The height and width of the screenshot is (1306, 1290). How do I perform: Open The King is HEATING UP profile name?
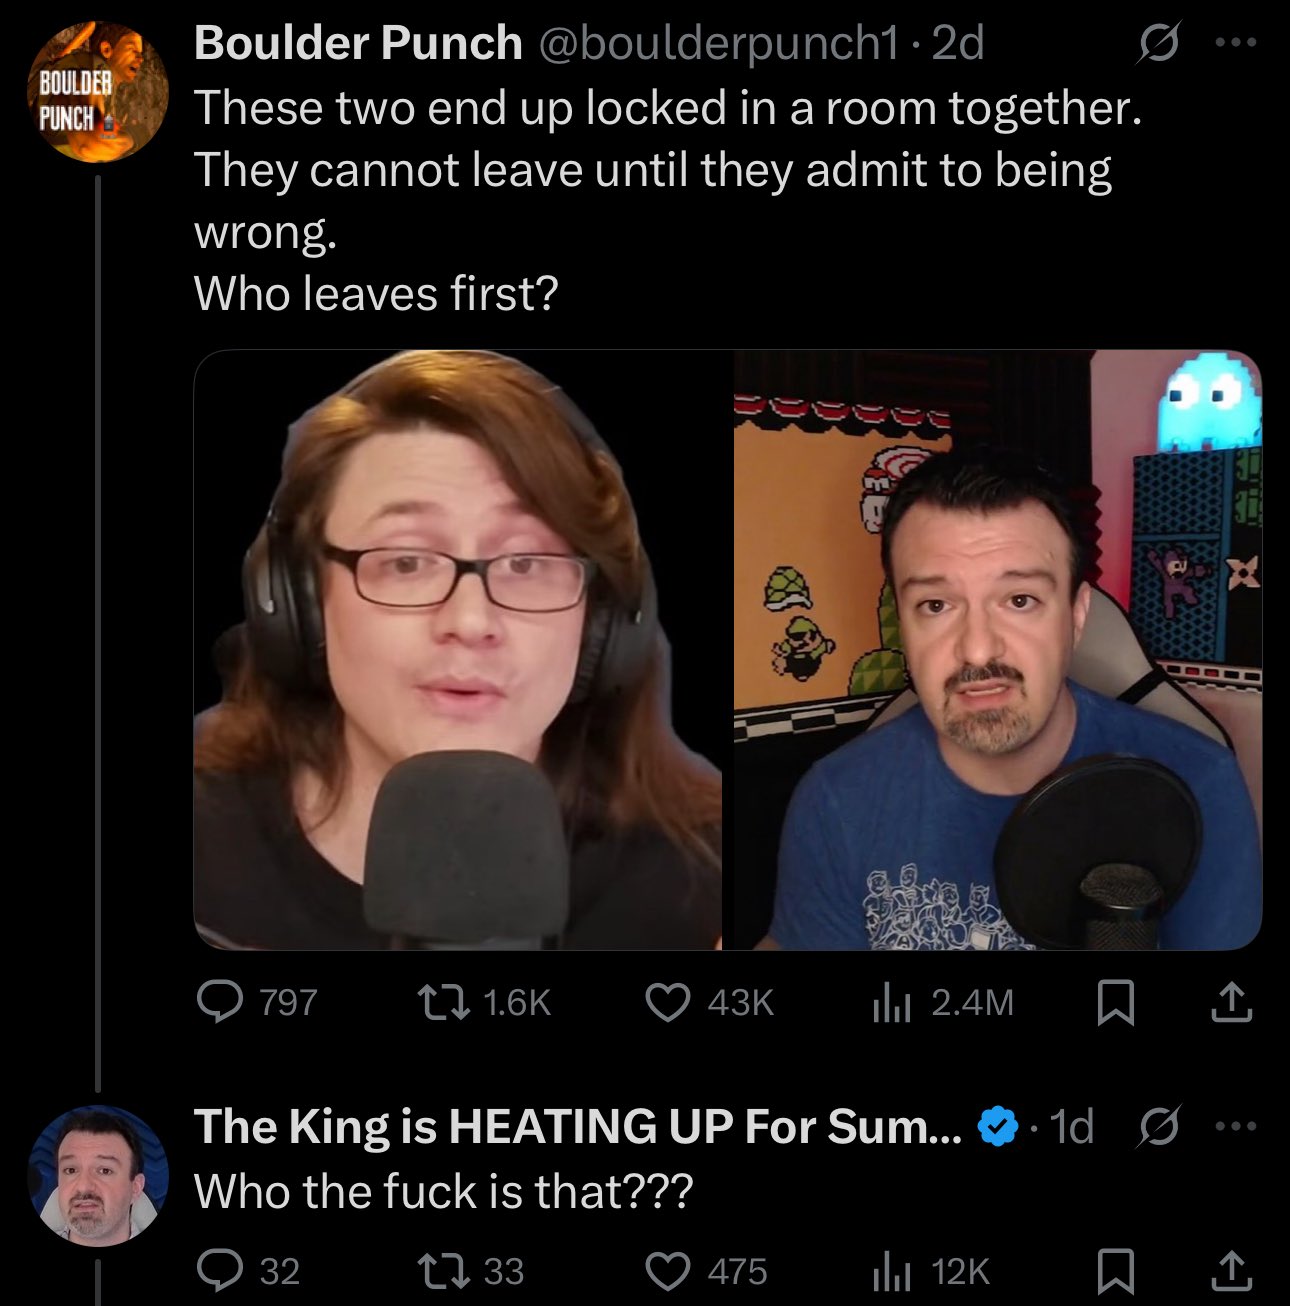pyautogui.click(x=578, y=1126)
